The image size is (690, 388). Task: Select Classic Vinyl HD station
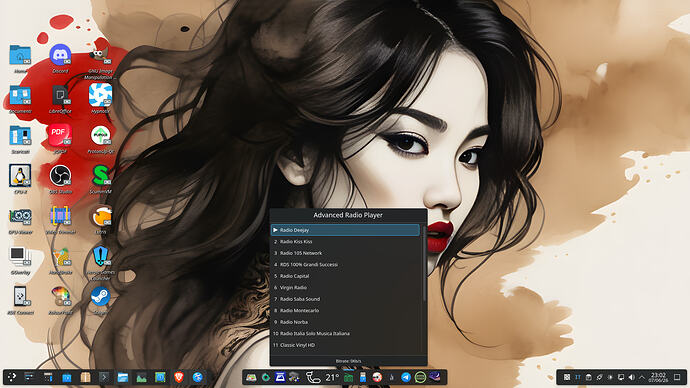pos(345,345)
